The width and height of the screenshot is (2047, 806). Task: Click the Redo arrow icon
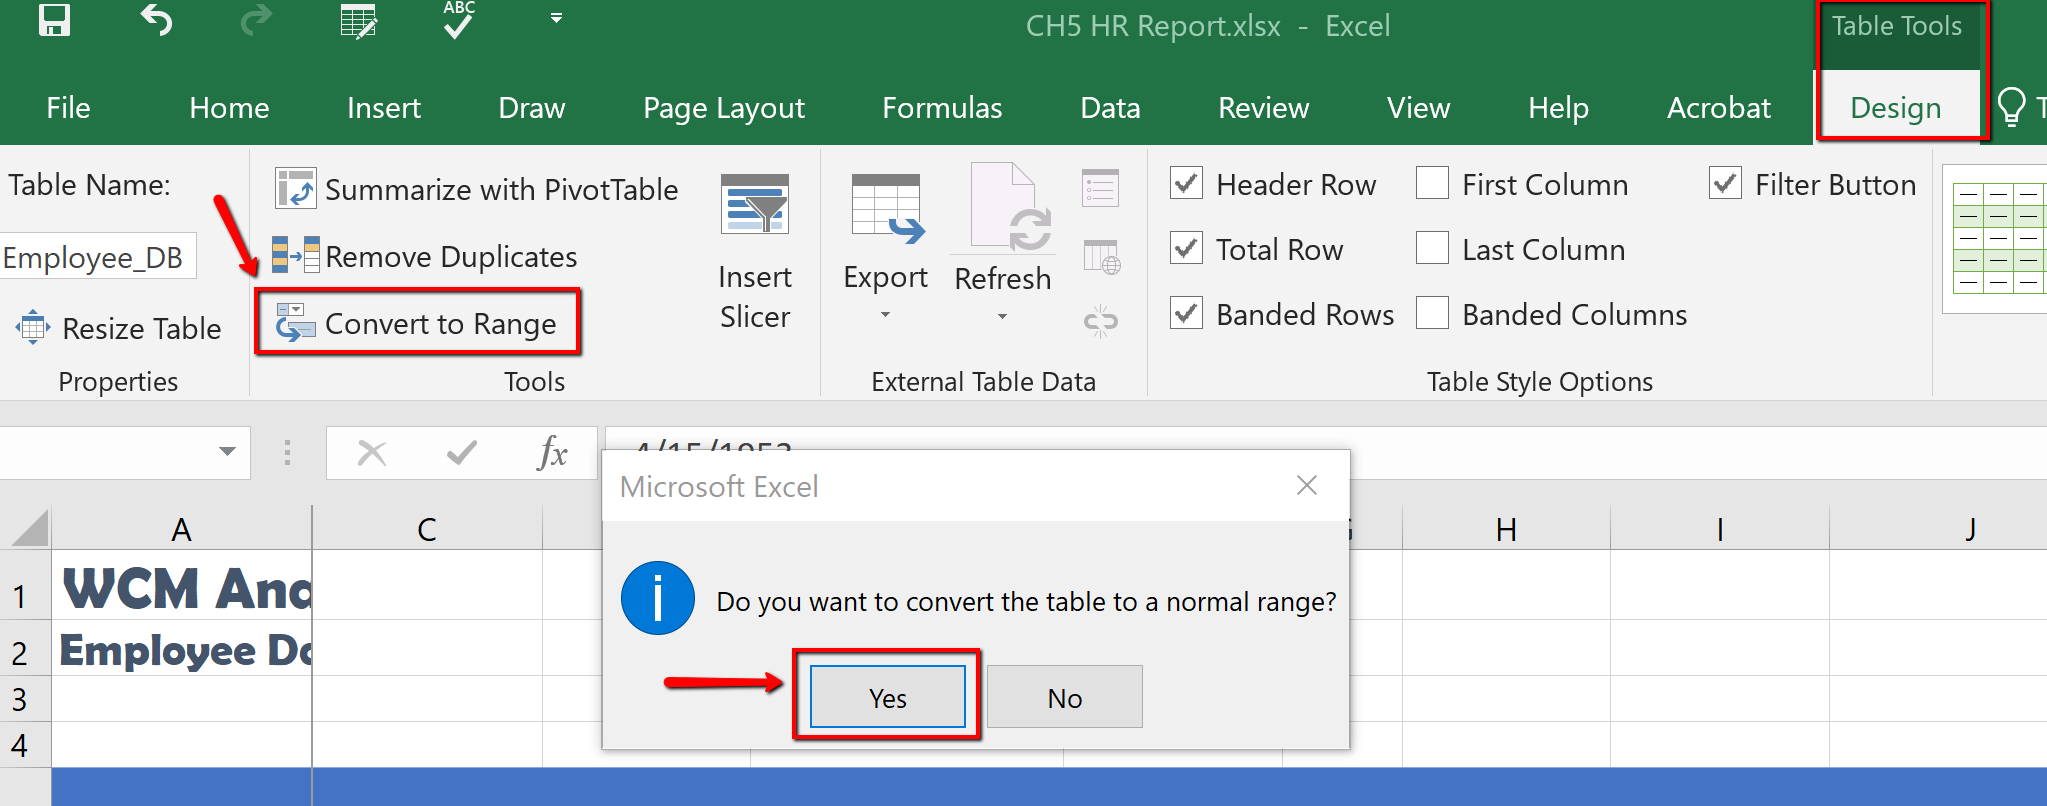[x=256, y=19]
